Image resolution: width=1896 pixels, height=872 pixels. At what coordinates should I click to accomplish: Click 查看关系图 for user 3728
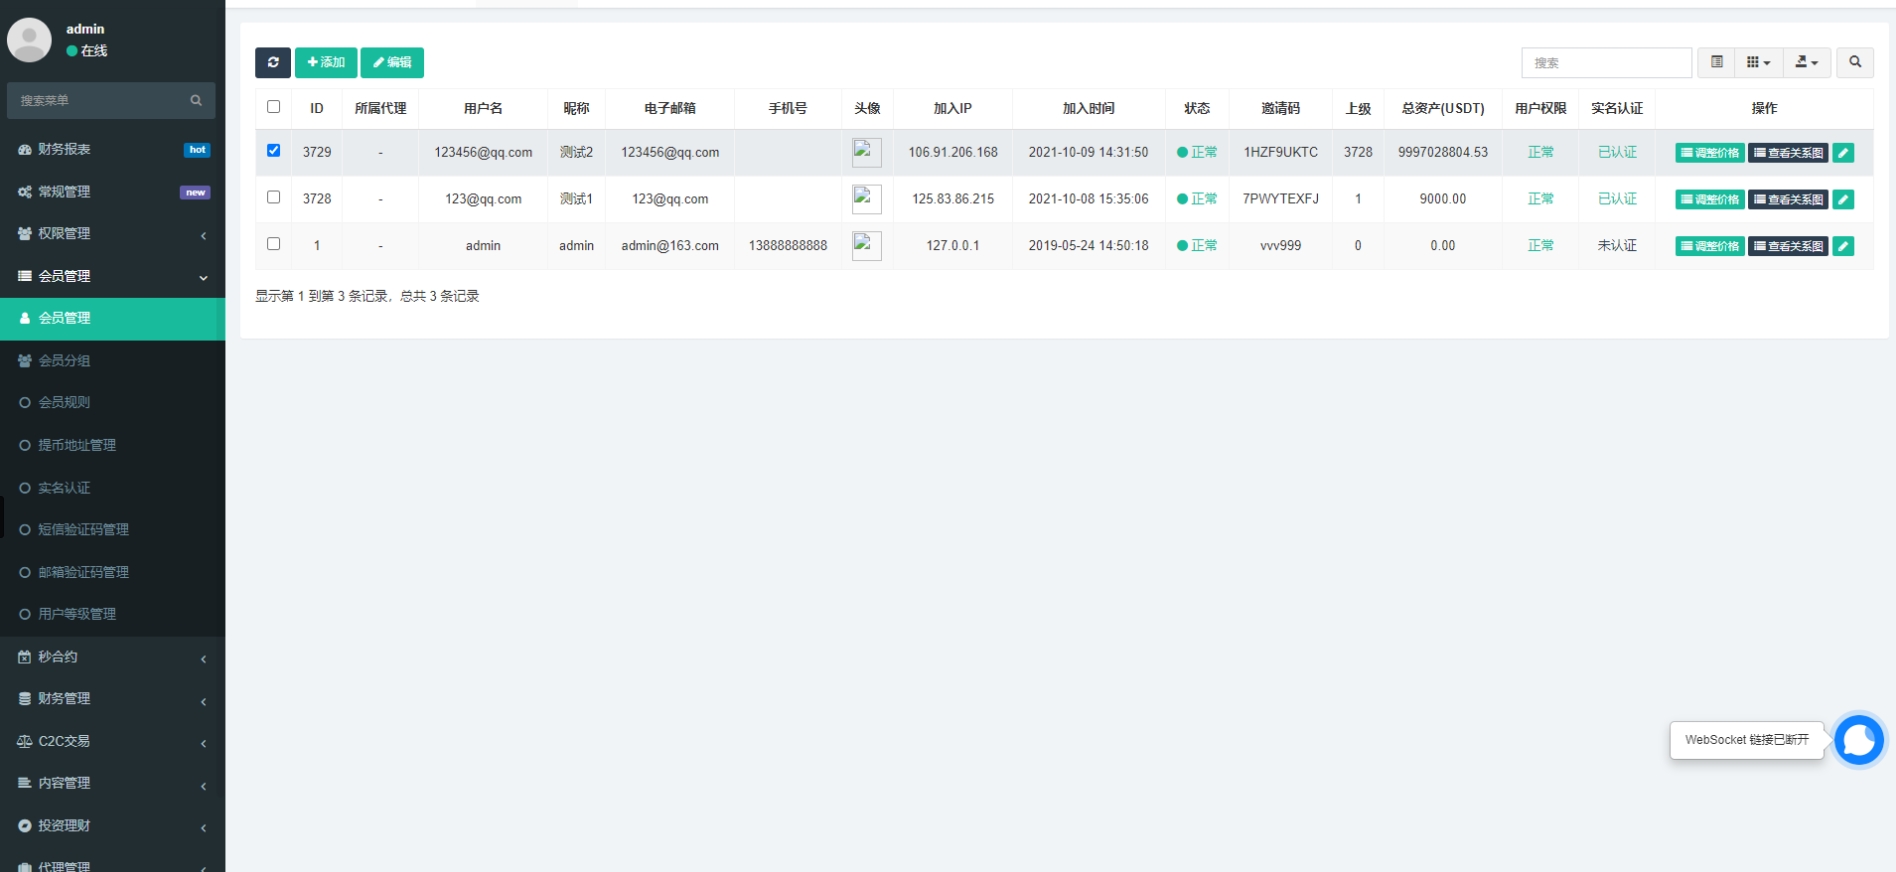coord(1788,200)
